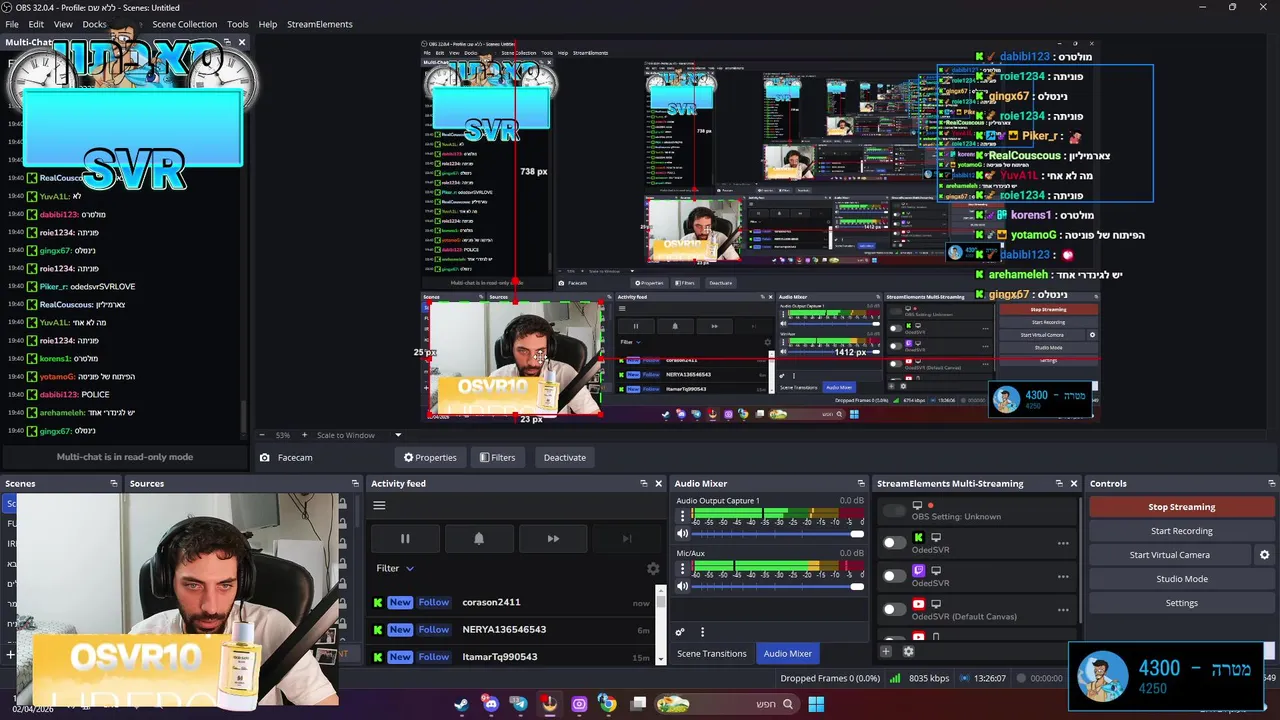Open Discord from the taskbar
The width and height of the screenshot is (1280, 720).
coord(490,704)
